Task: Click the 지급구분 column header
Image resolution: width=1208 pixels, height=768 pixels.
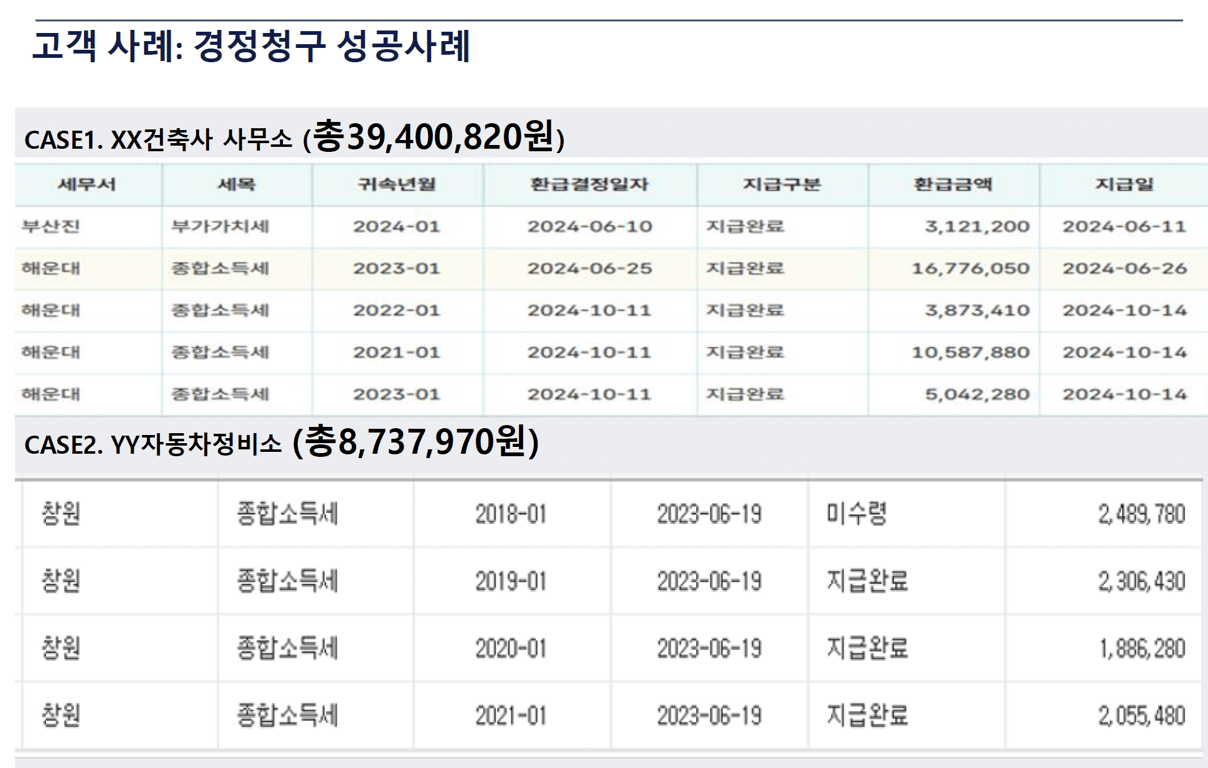Action: point(782,185)
